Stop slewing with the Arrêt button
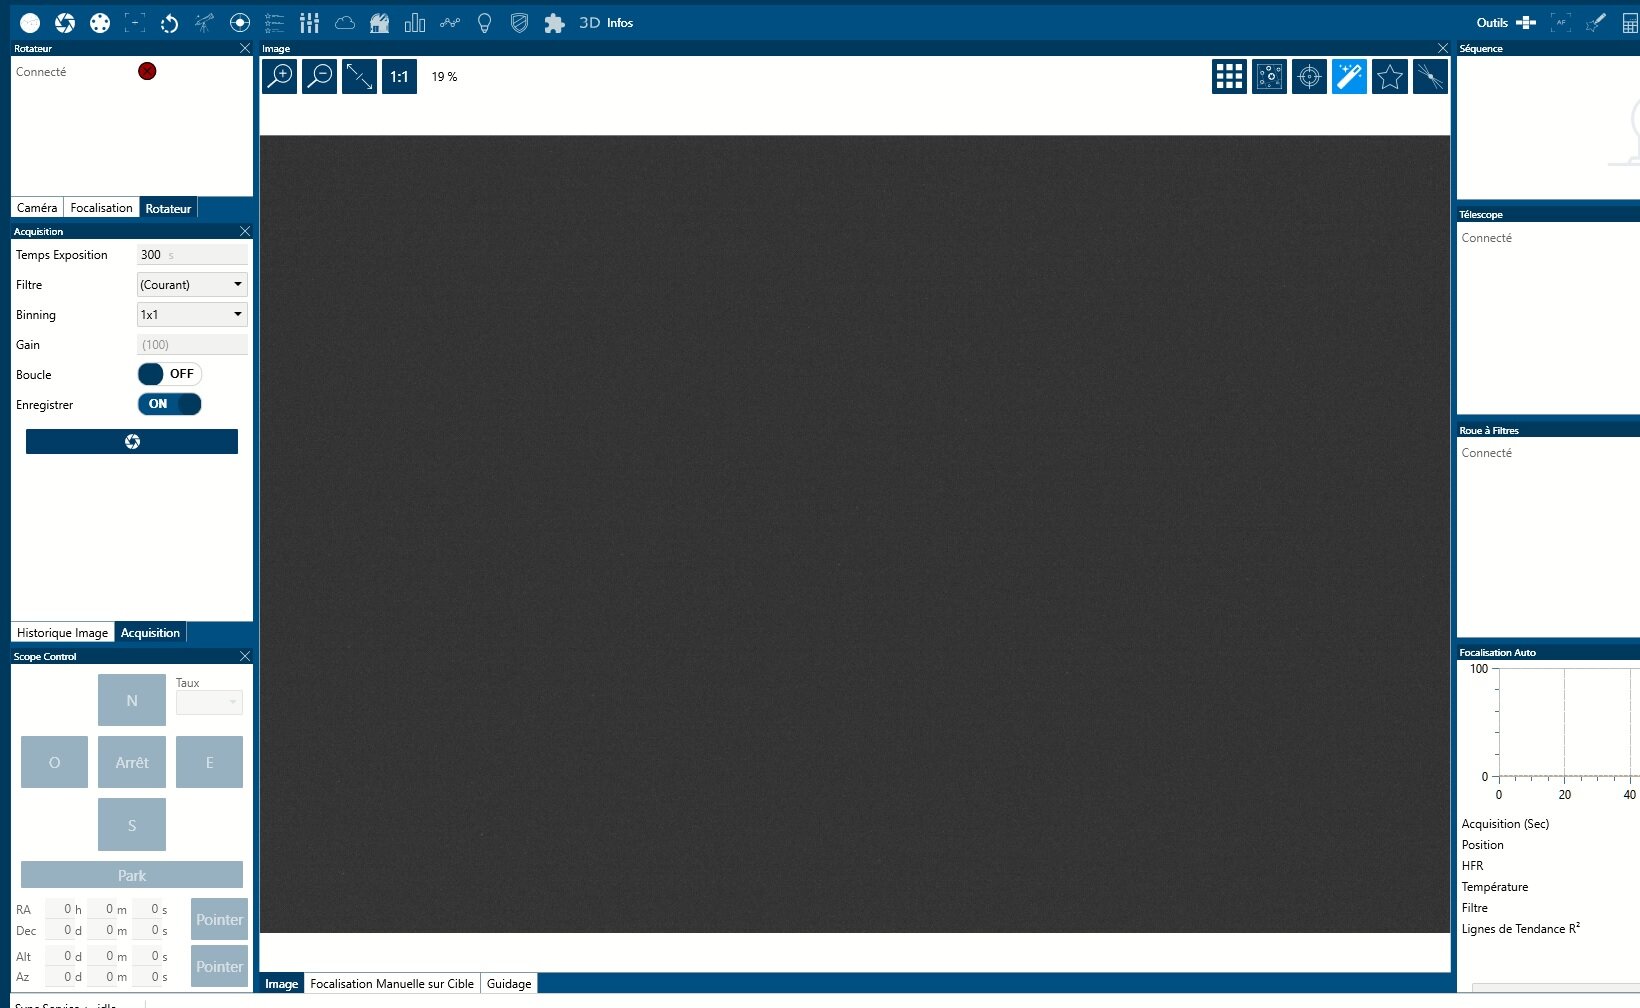Viewport: 1640px width, 1008px height. pyautogui.click(x=132, y=762)
